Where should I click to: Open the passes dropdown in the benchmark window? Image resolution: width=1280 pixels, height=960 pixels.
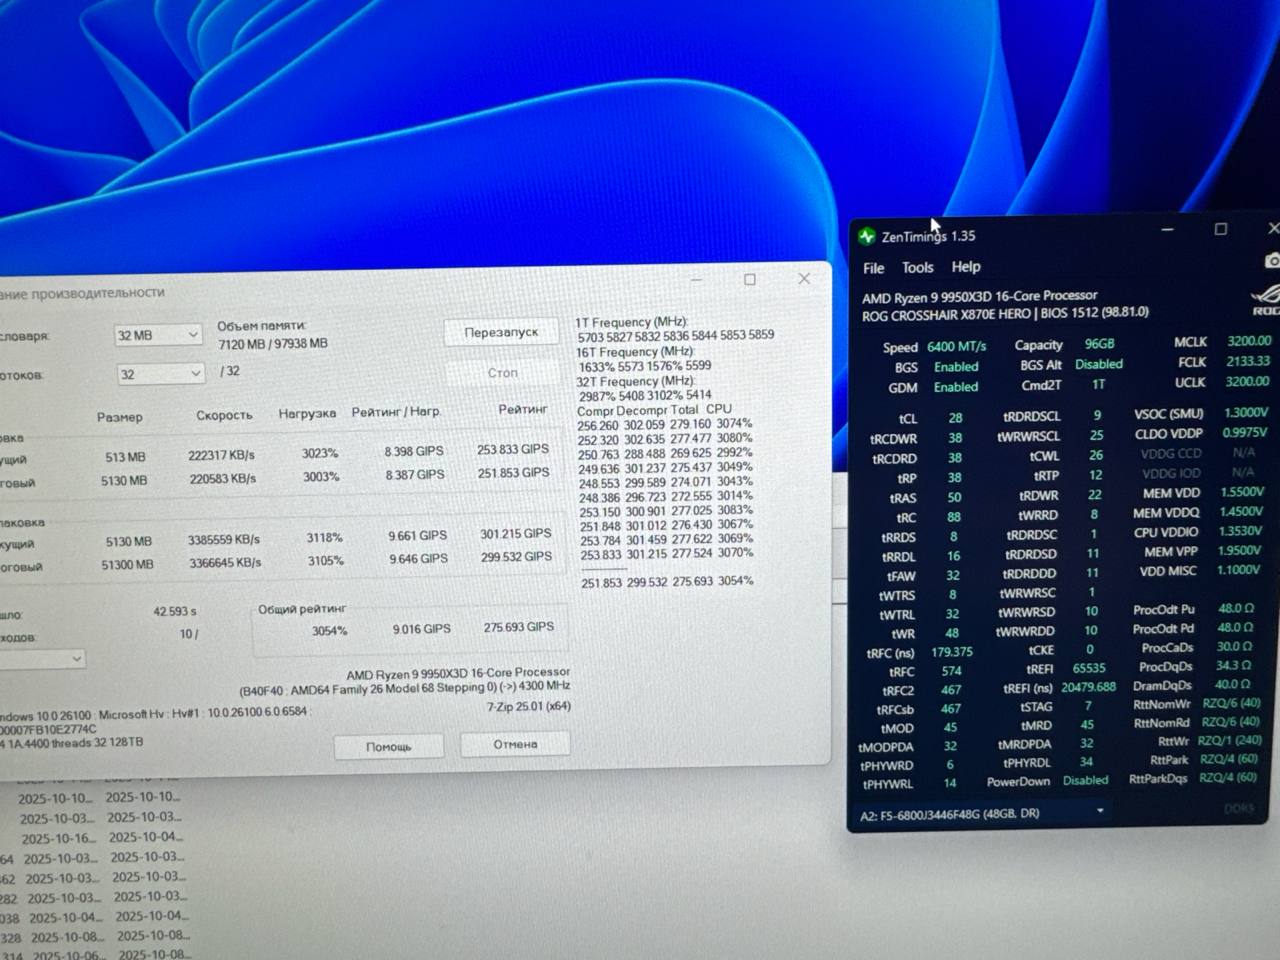[x=42, y=659]
